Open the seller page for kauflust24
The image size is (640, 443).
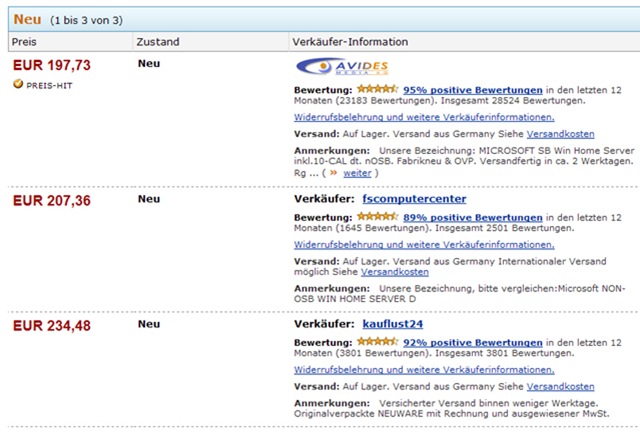[x=393, y=324]
